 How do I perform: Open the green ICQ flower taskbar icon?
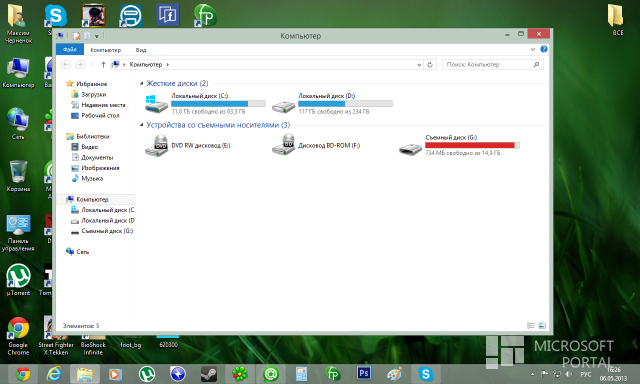point(240,374)
